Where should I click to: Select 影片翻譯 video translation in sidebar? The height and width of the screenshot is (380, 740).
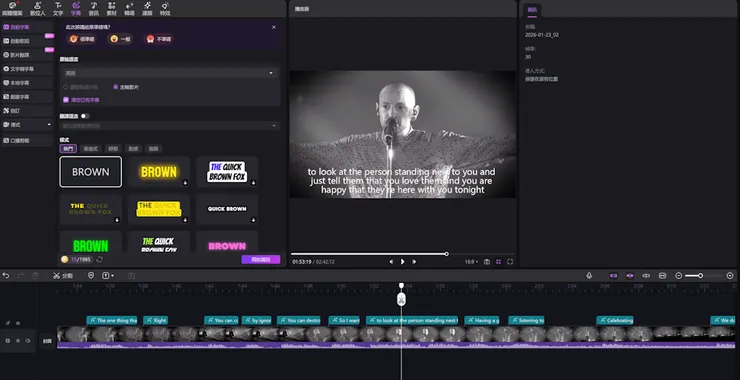(27, 55)
